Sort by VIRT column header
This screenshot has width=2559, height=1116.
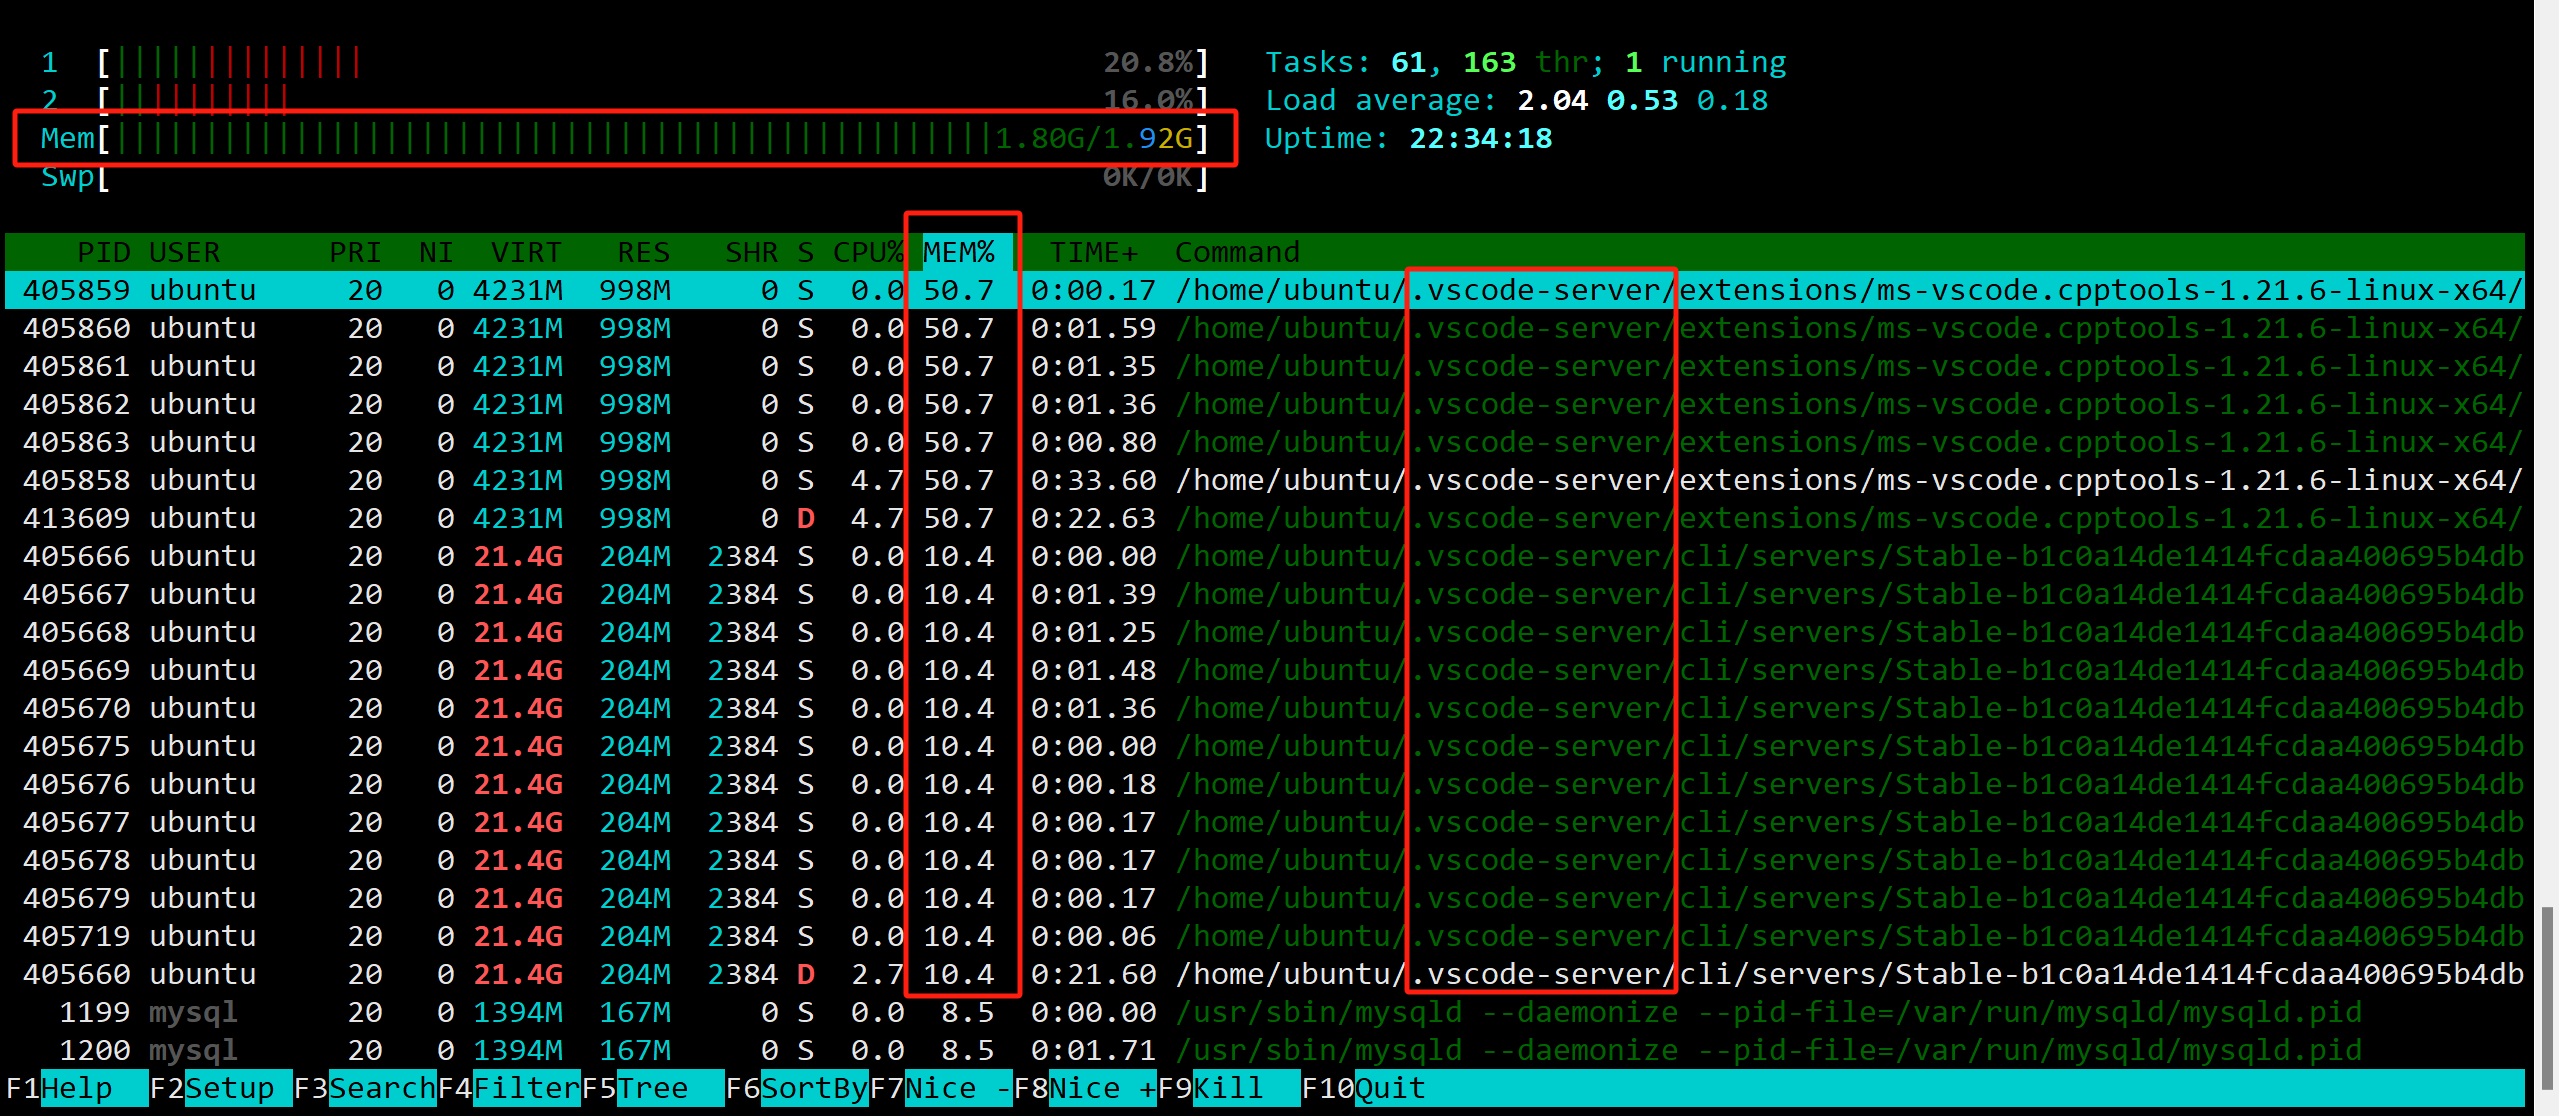526,252
